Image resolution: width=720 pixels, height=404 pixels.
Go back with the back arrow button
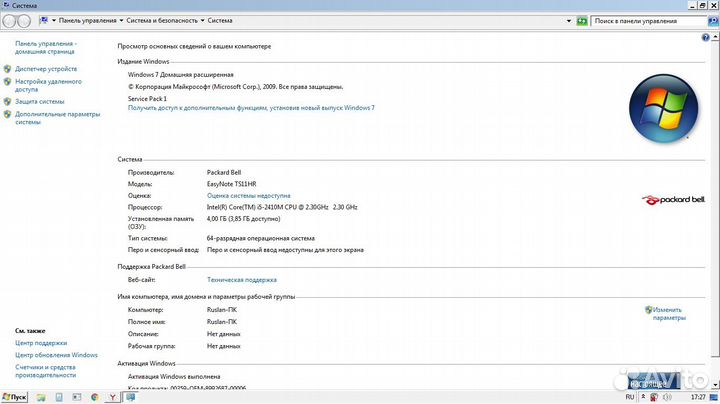(9, 21)
